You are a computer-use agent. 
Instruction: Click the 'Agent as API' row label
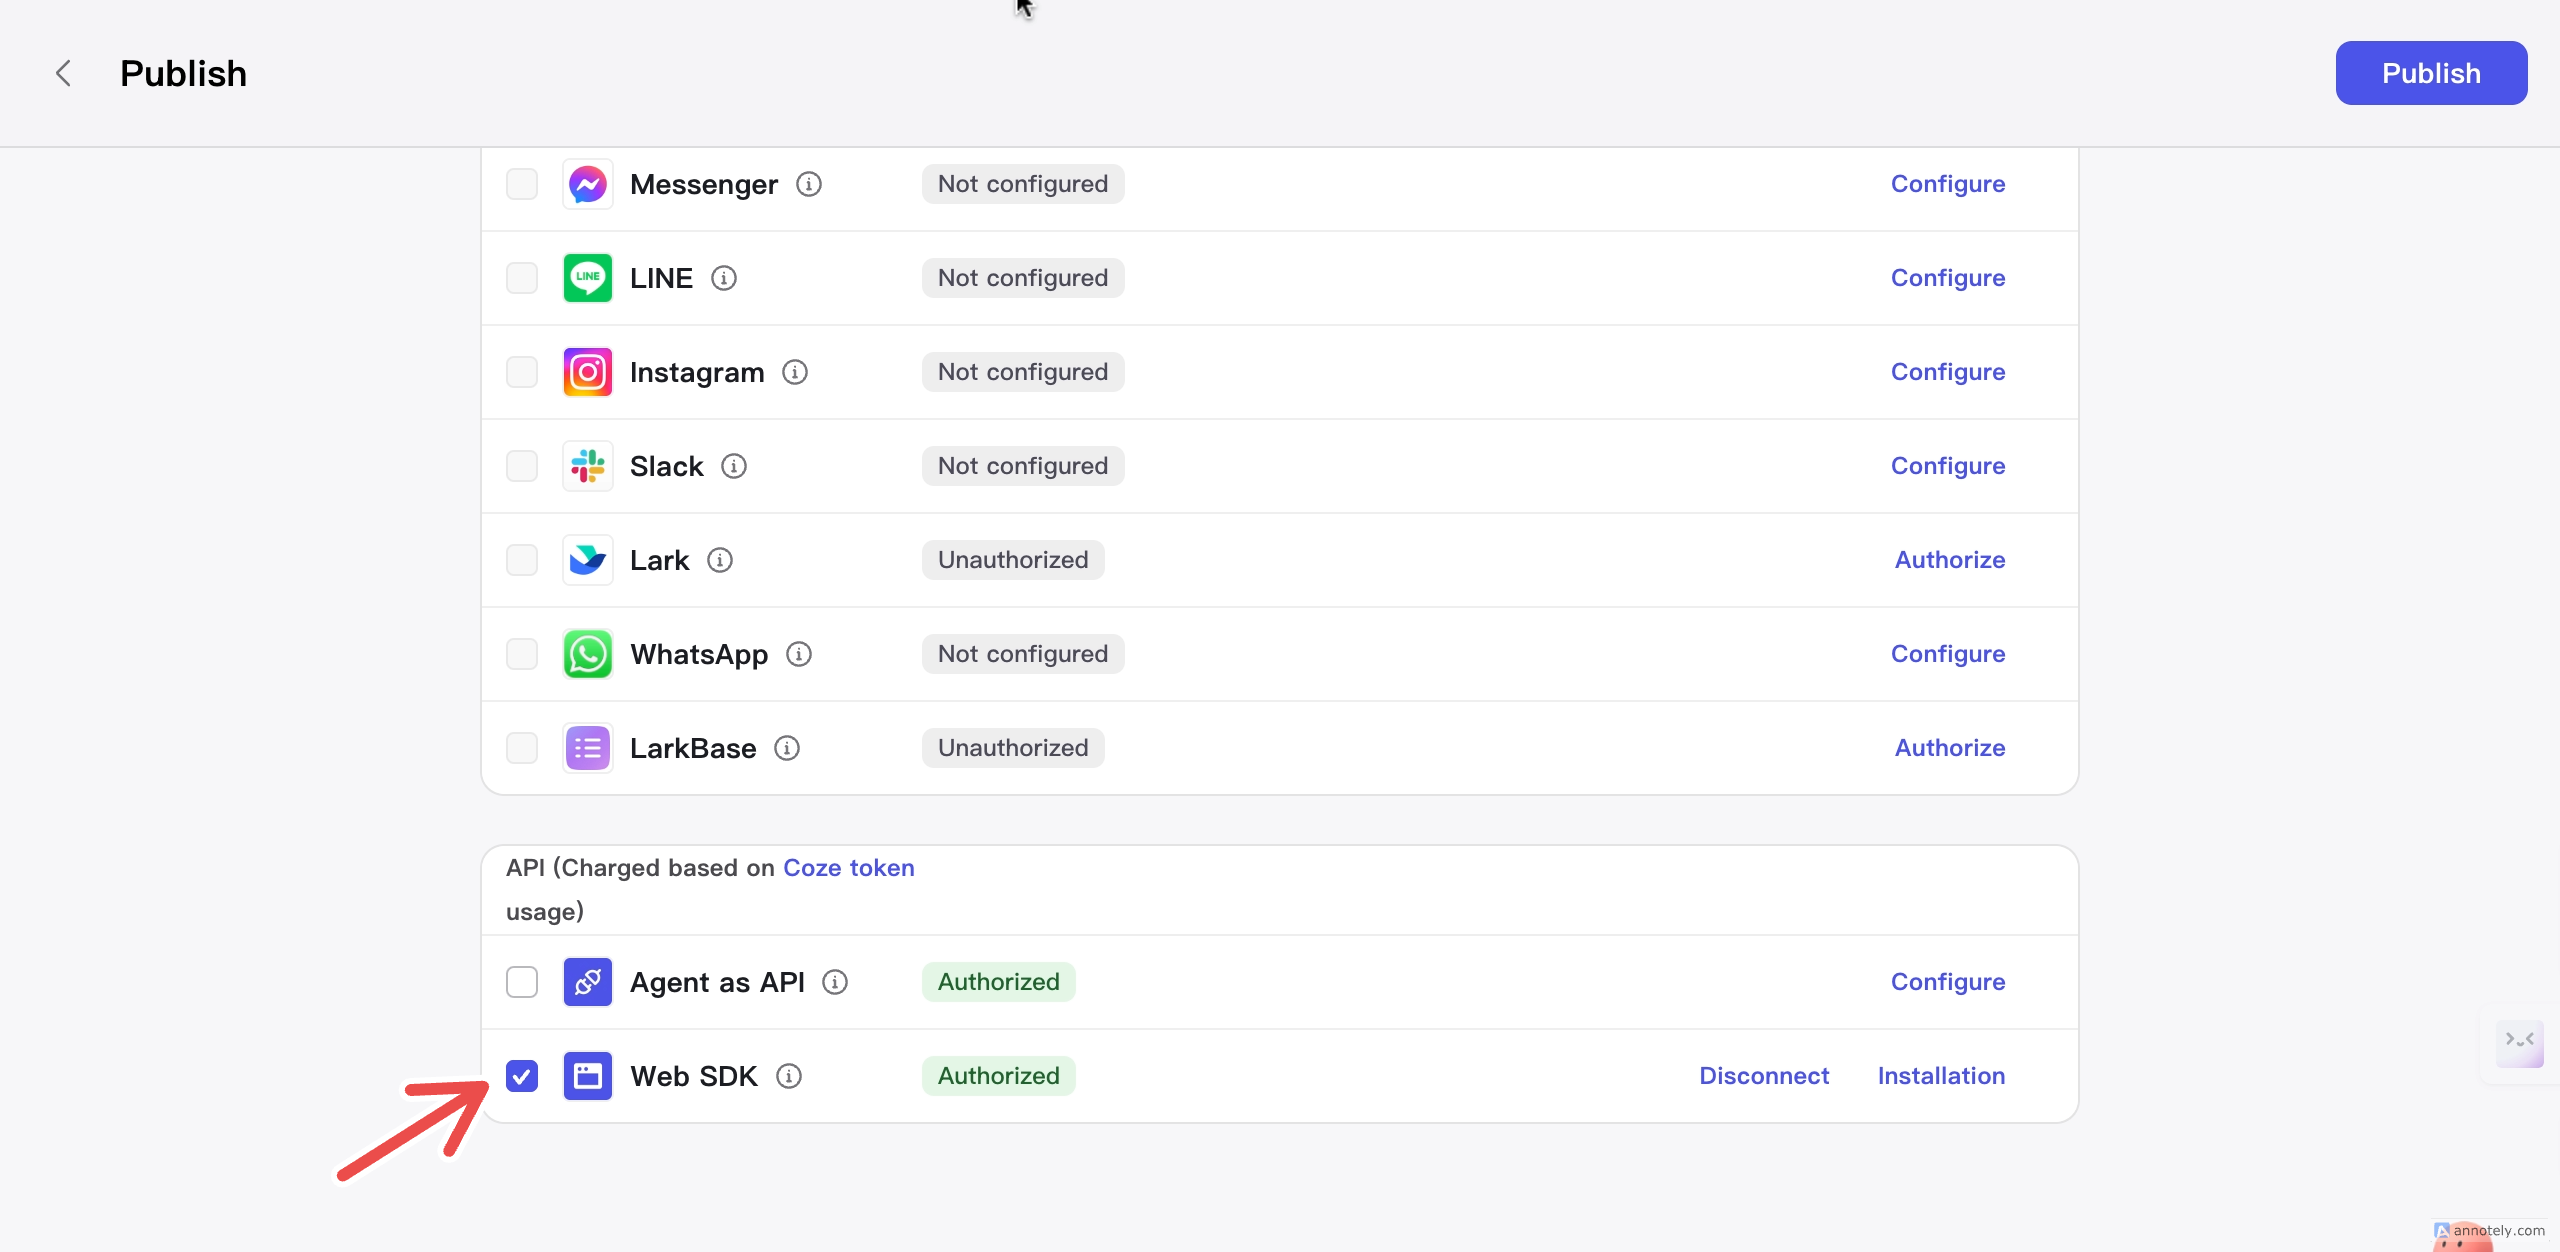click(717, 982)
